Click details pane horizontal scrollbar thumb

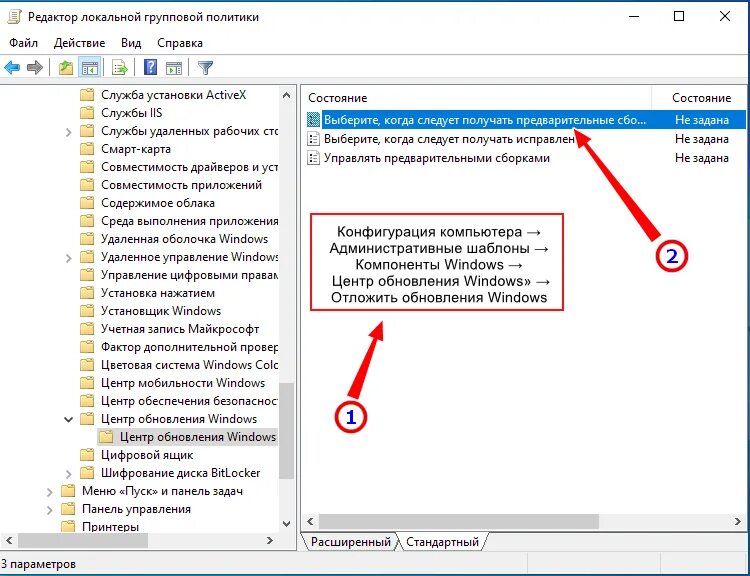tap(459, 521)
